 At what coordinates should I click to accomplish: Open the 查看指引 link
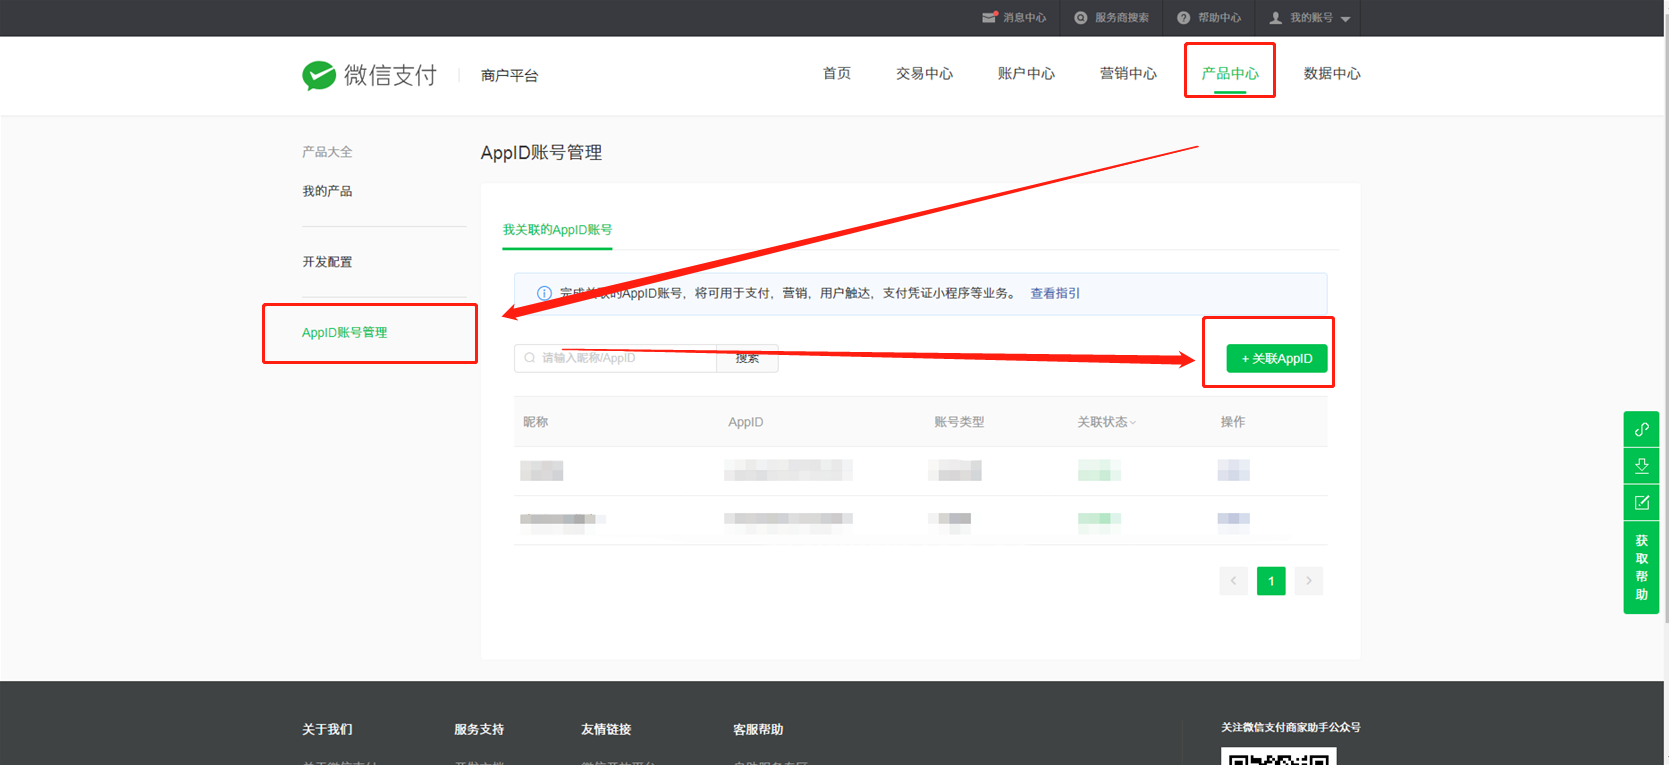(x=1055, y=293)
